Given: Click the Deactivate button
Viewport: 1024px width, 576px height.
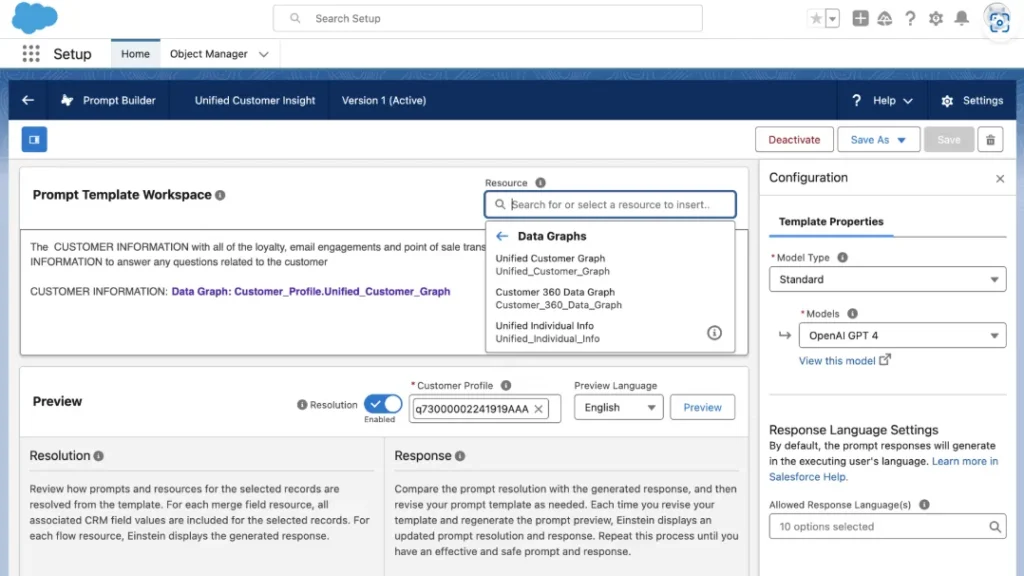Looking at the screenshot, I should point(794,140).
